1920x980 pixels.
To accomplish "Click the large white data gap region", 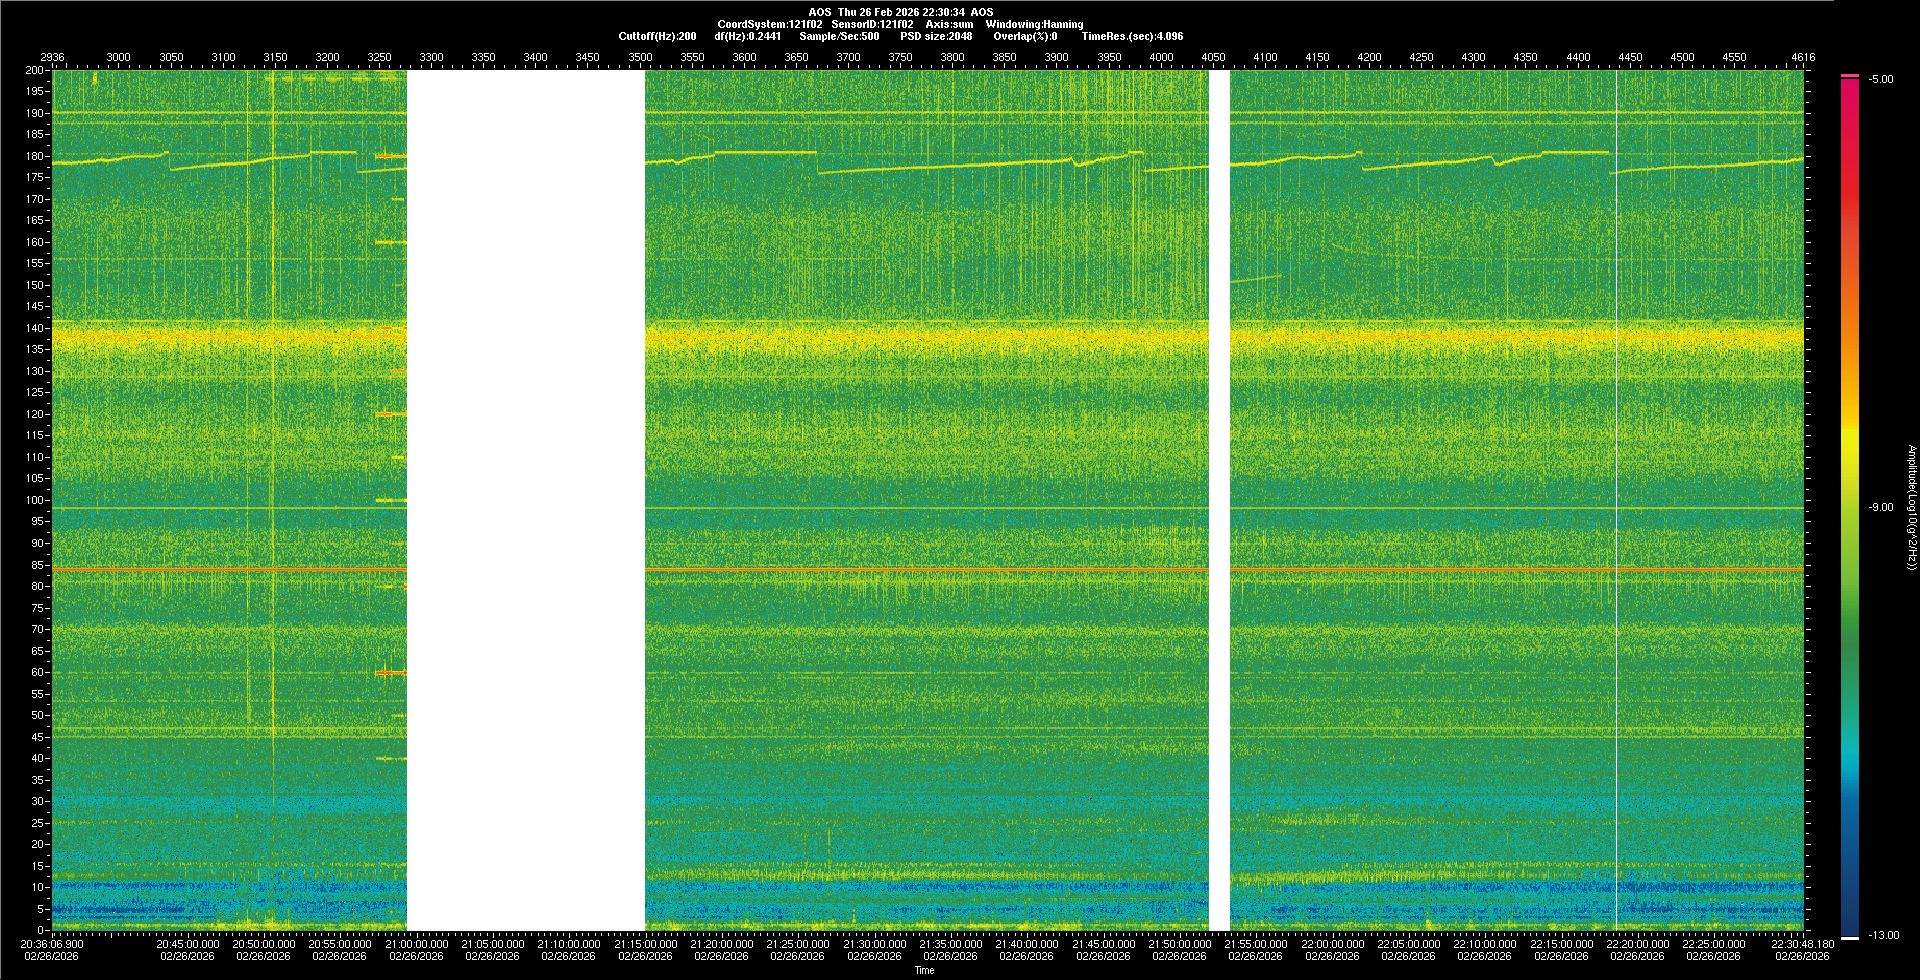I will pos(526,500).
